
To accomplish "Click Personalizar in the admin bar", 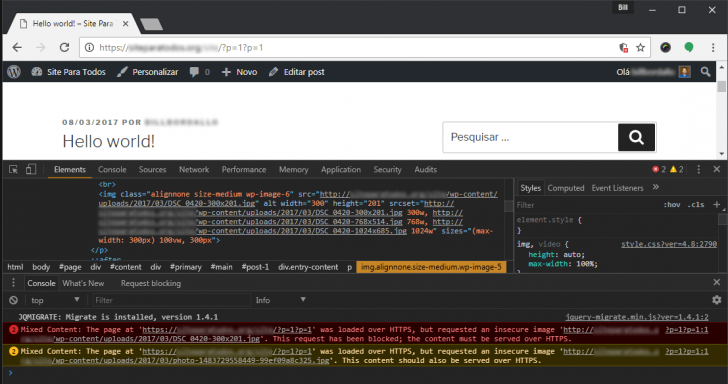I will [x=147, y=72].
